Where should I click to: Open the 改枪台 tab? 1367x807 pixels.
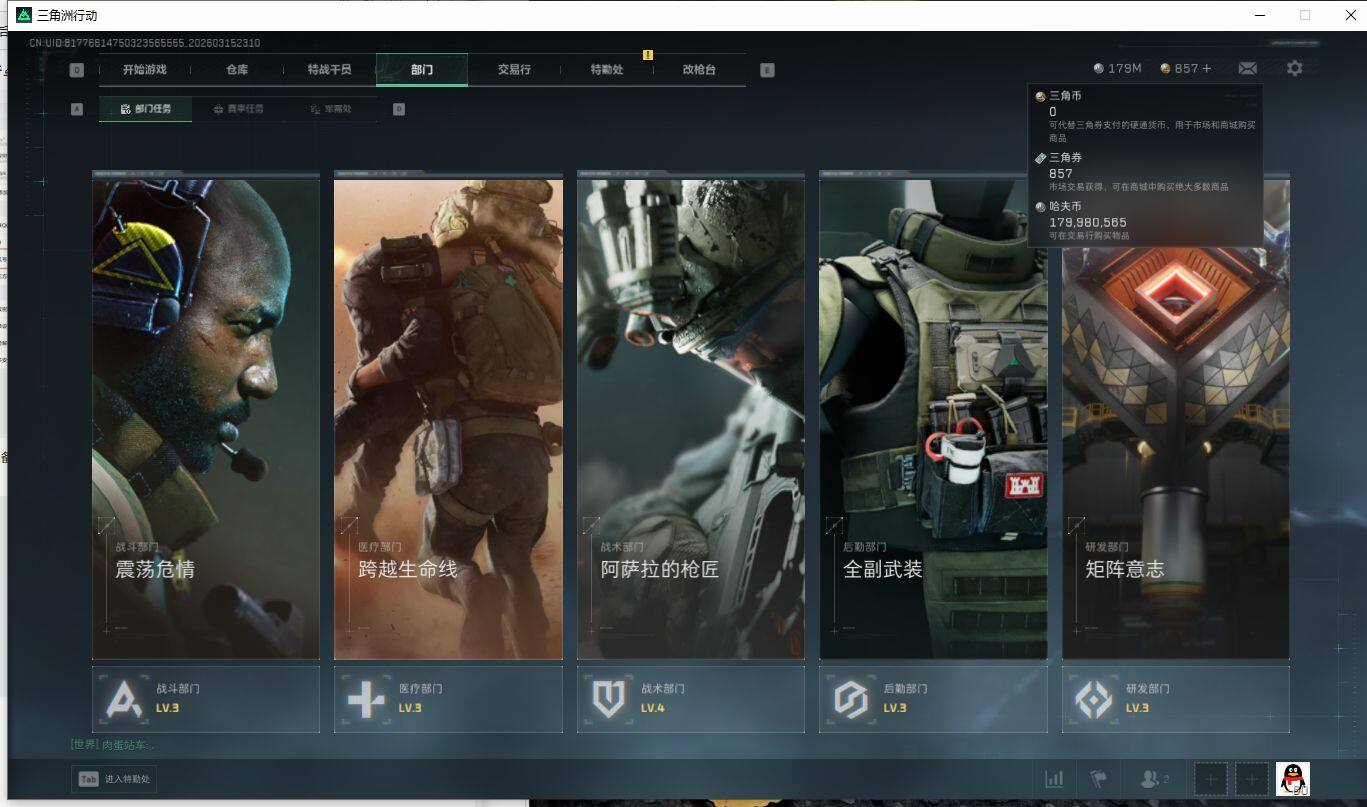point(699,70)
